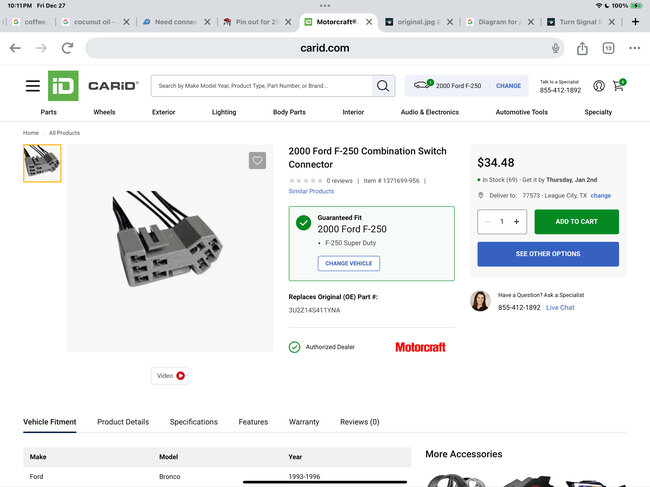650x487 pixels.
Task: Switch to Product Details tab
Action: [x=123, y=422]
